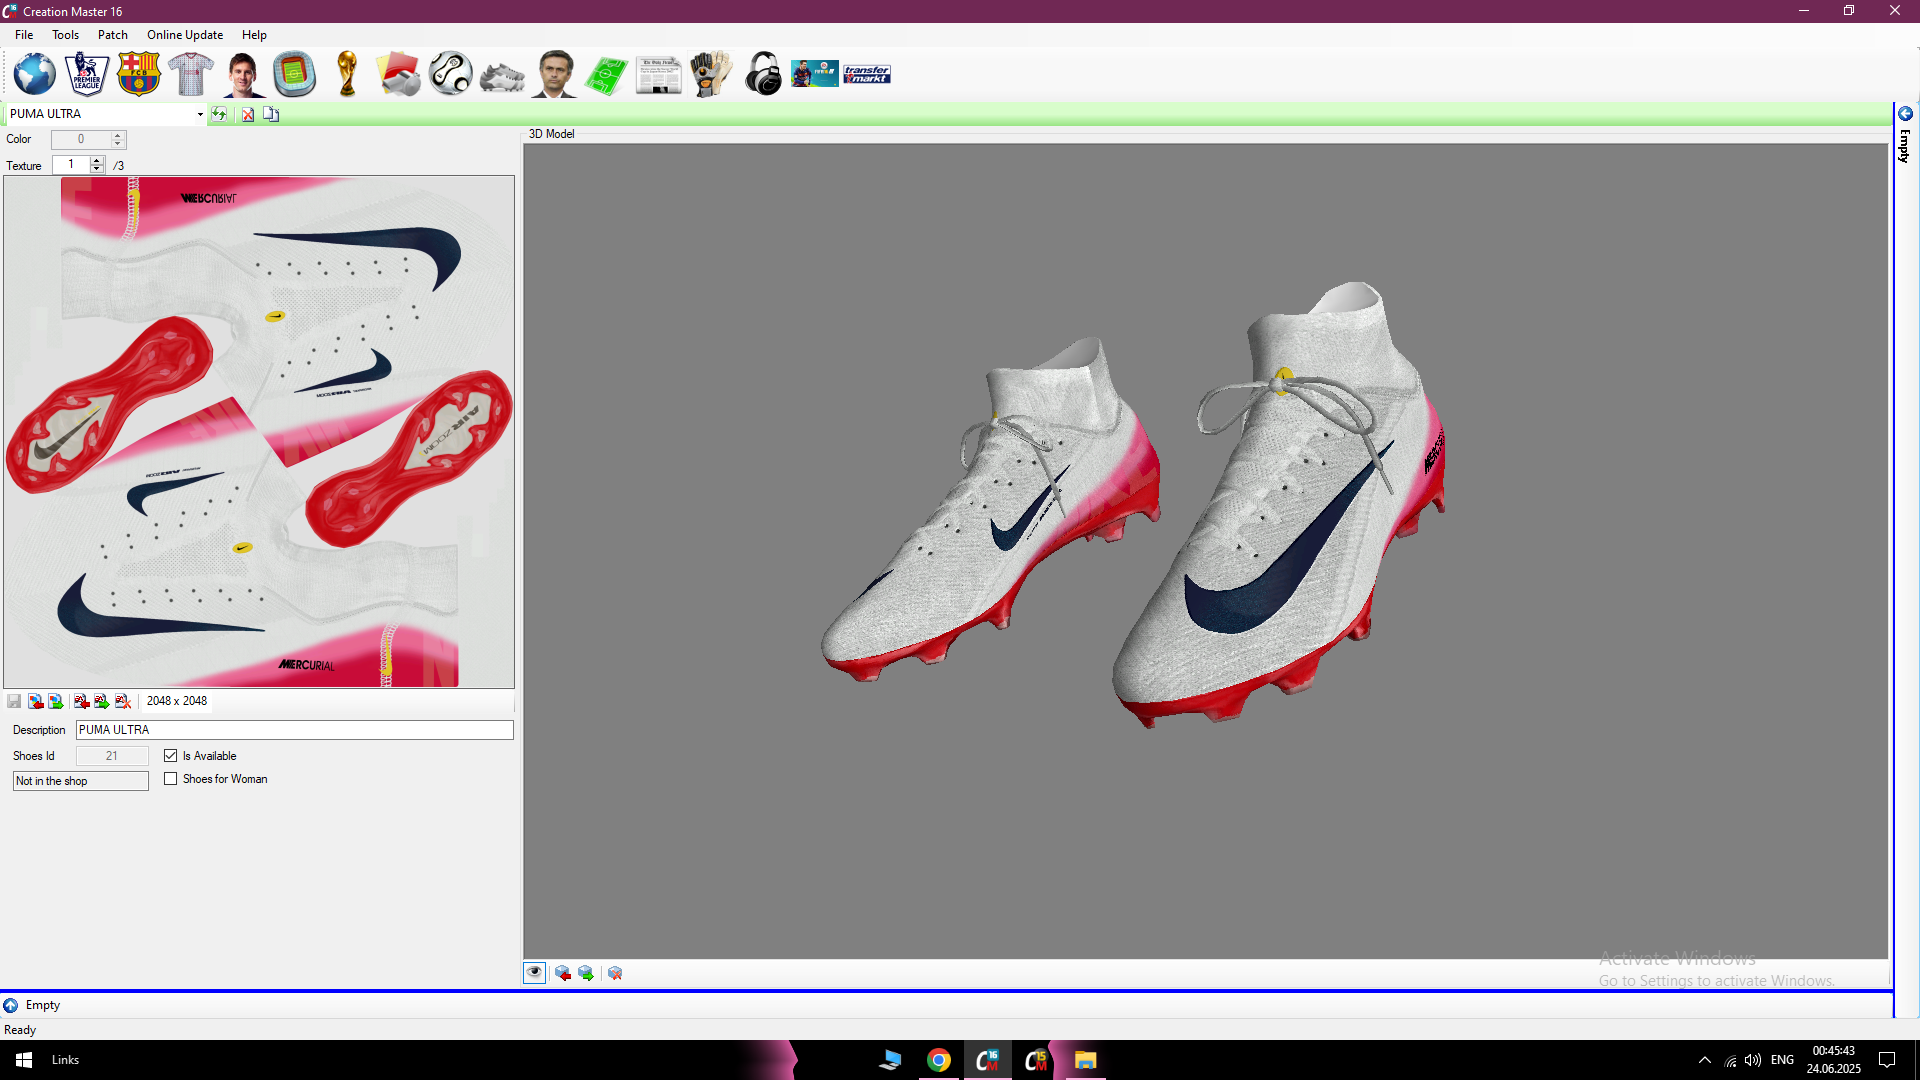Toggle the 3D view eye button

[x=535, y=973]
